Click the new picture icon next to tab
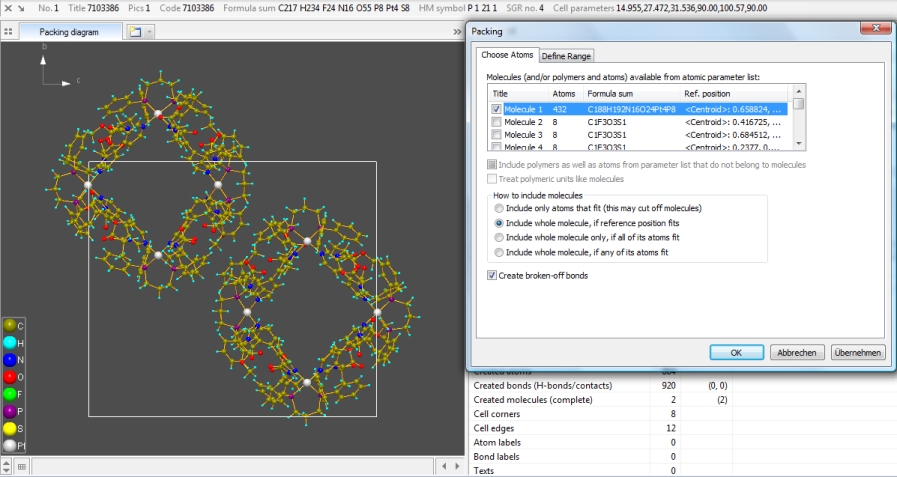 (x=135, y=32)
